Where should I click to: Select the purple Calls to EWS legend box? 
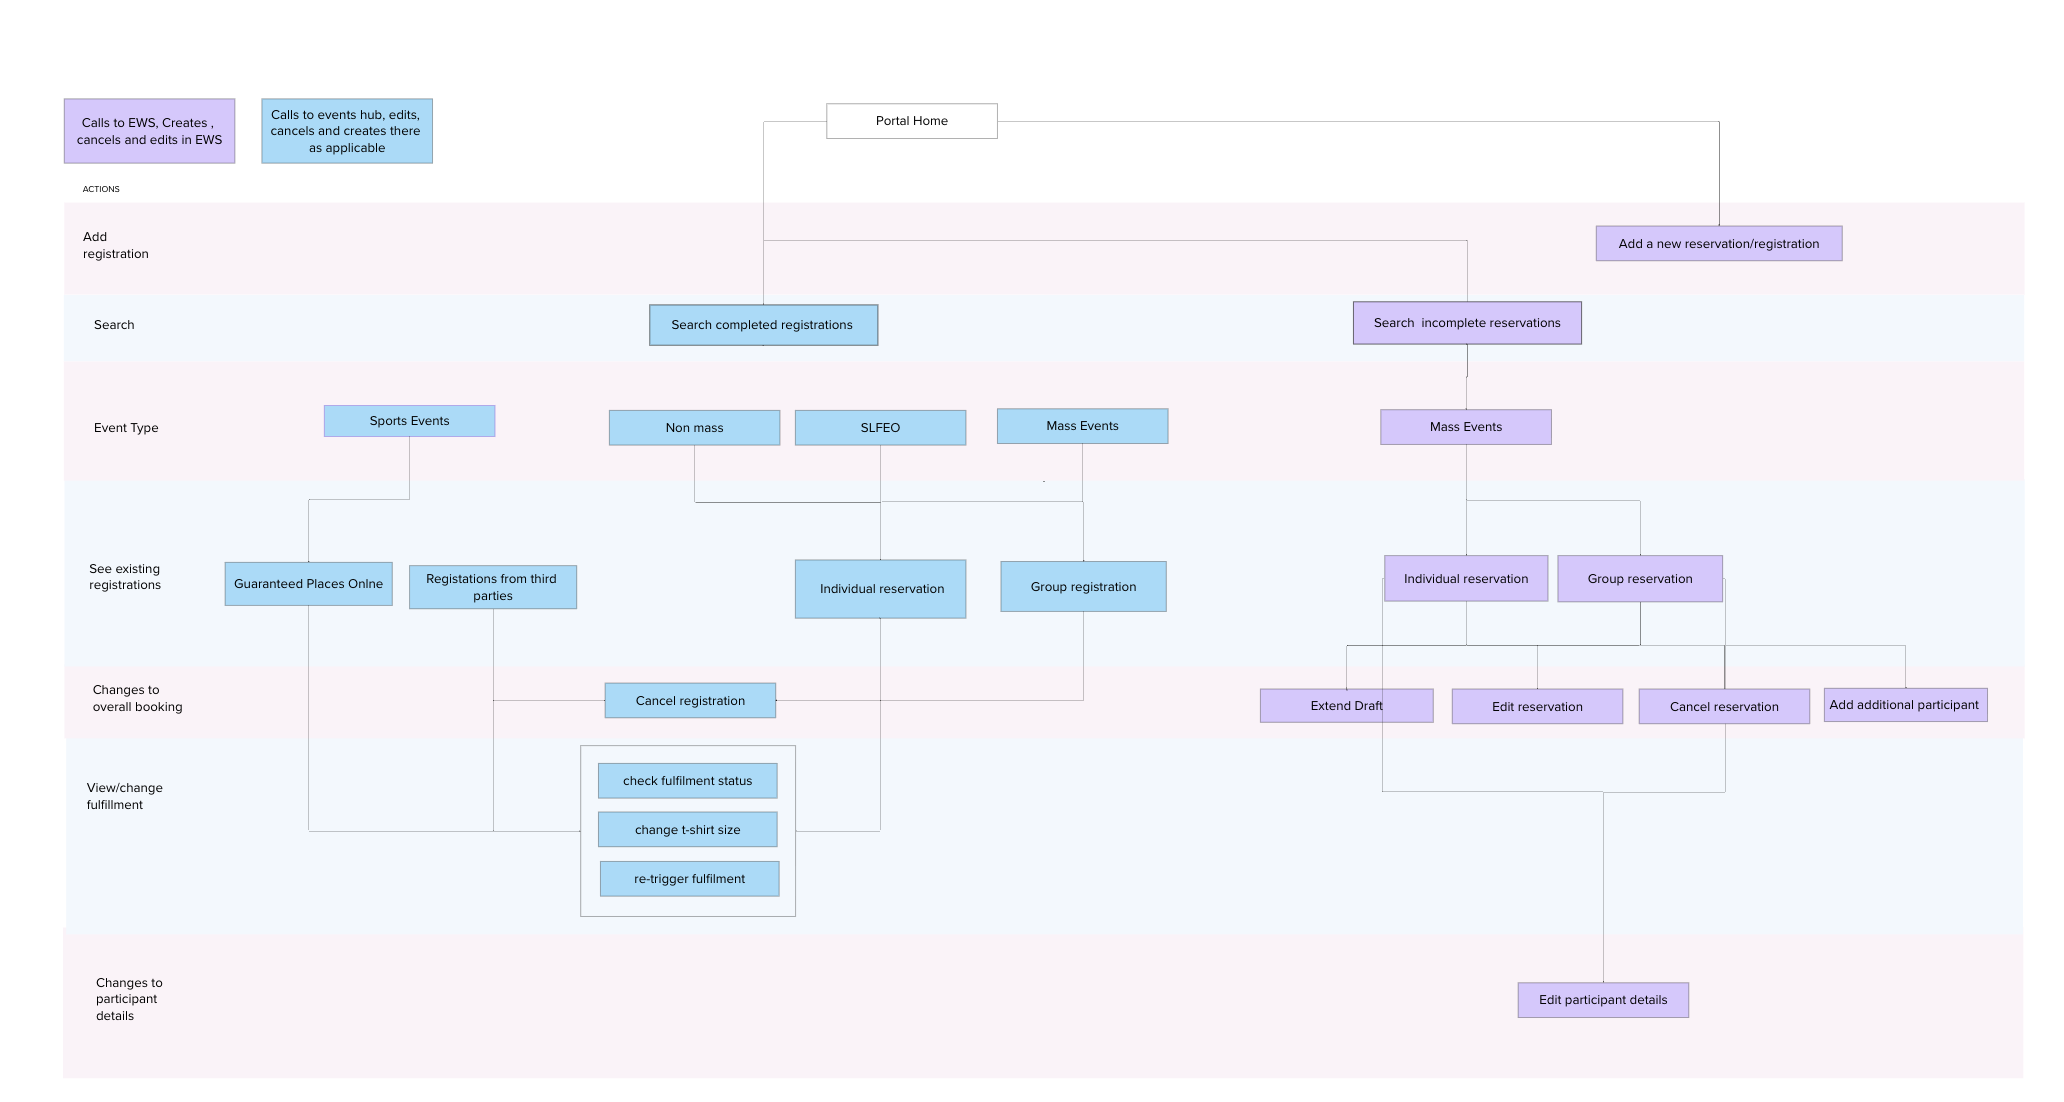(149, 131)
